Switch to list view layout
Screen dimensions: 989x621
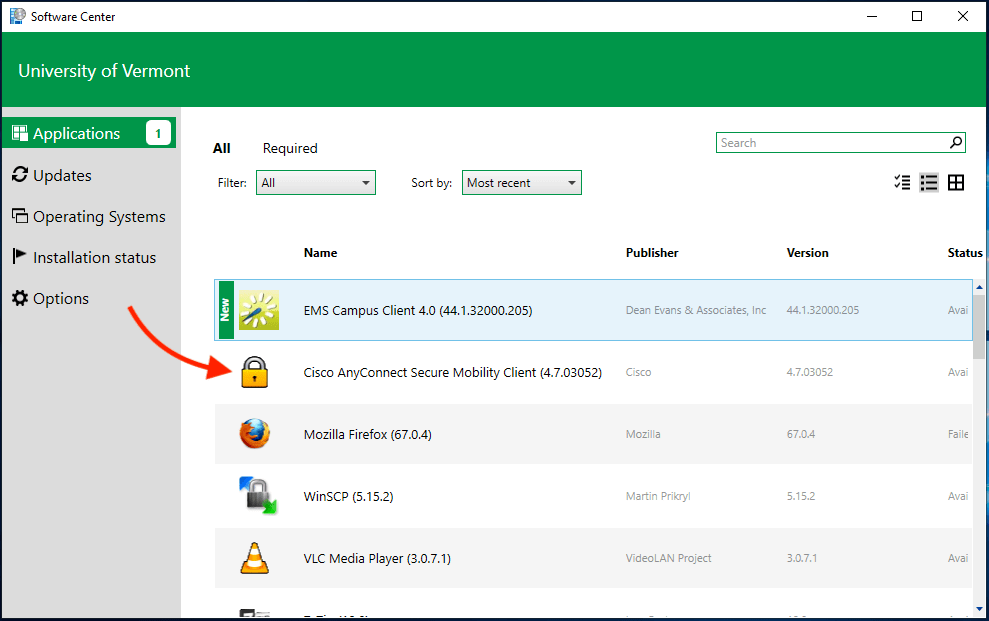[x=929, y=182]
